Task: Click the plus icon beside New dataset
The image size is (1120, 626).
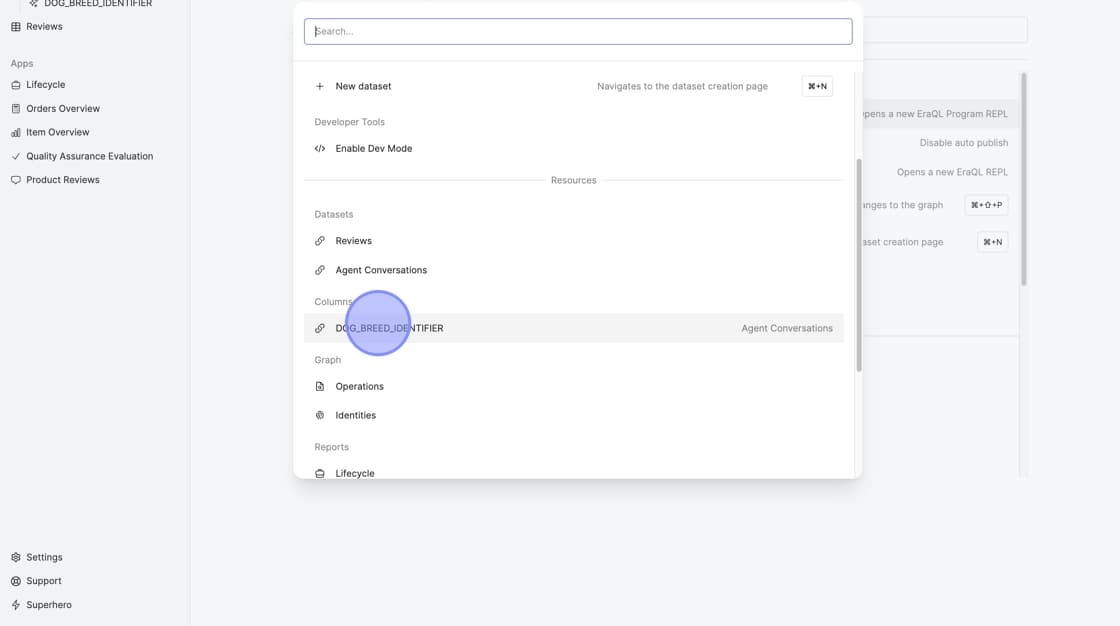Action: pos(320,87)
